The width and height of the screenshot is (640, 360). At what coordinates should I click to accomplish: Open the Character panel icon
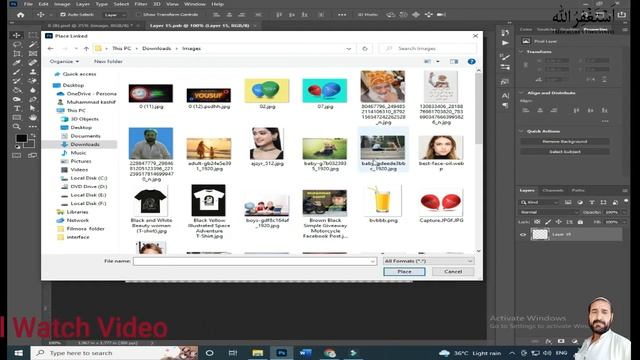pyautogui.click(x=505, y=96)
